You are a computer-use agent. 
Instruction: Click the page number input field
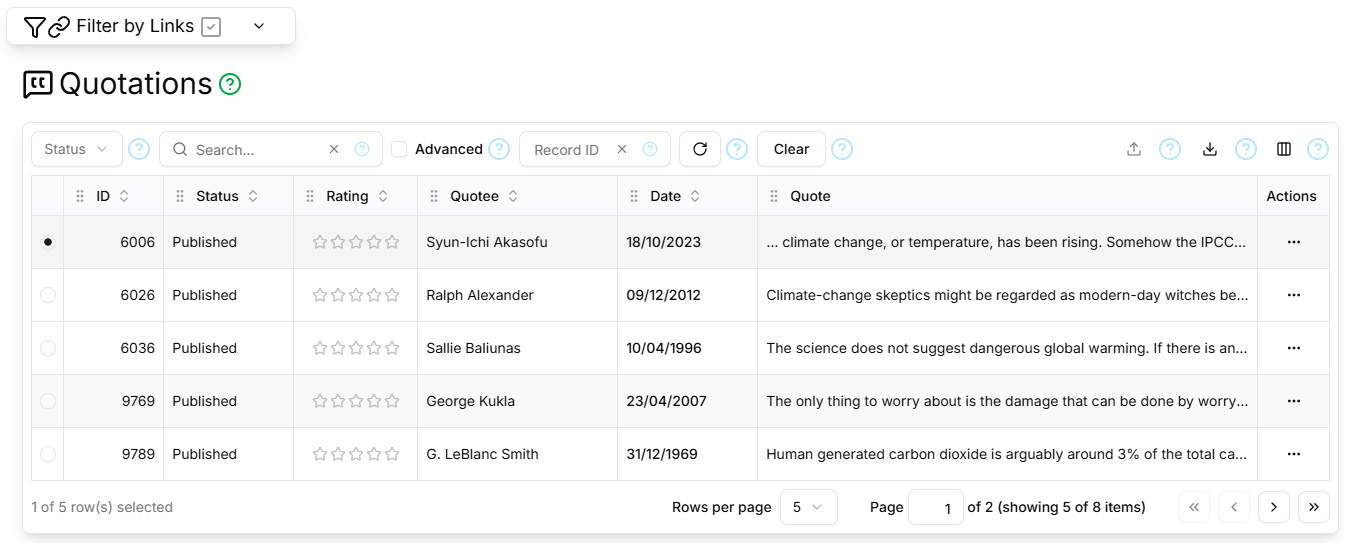pyautogui.click(x=936, y=507)
